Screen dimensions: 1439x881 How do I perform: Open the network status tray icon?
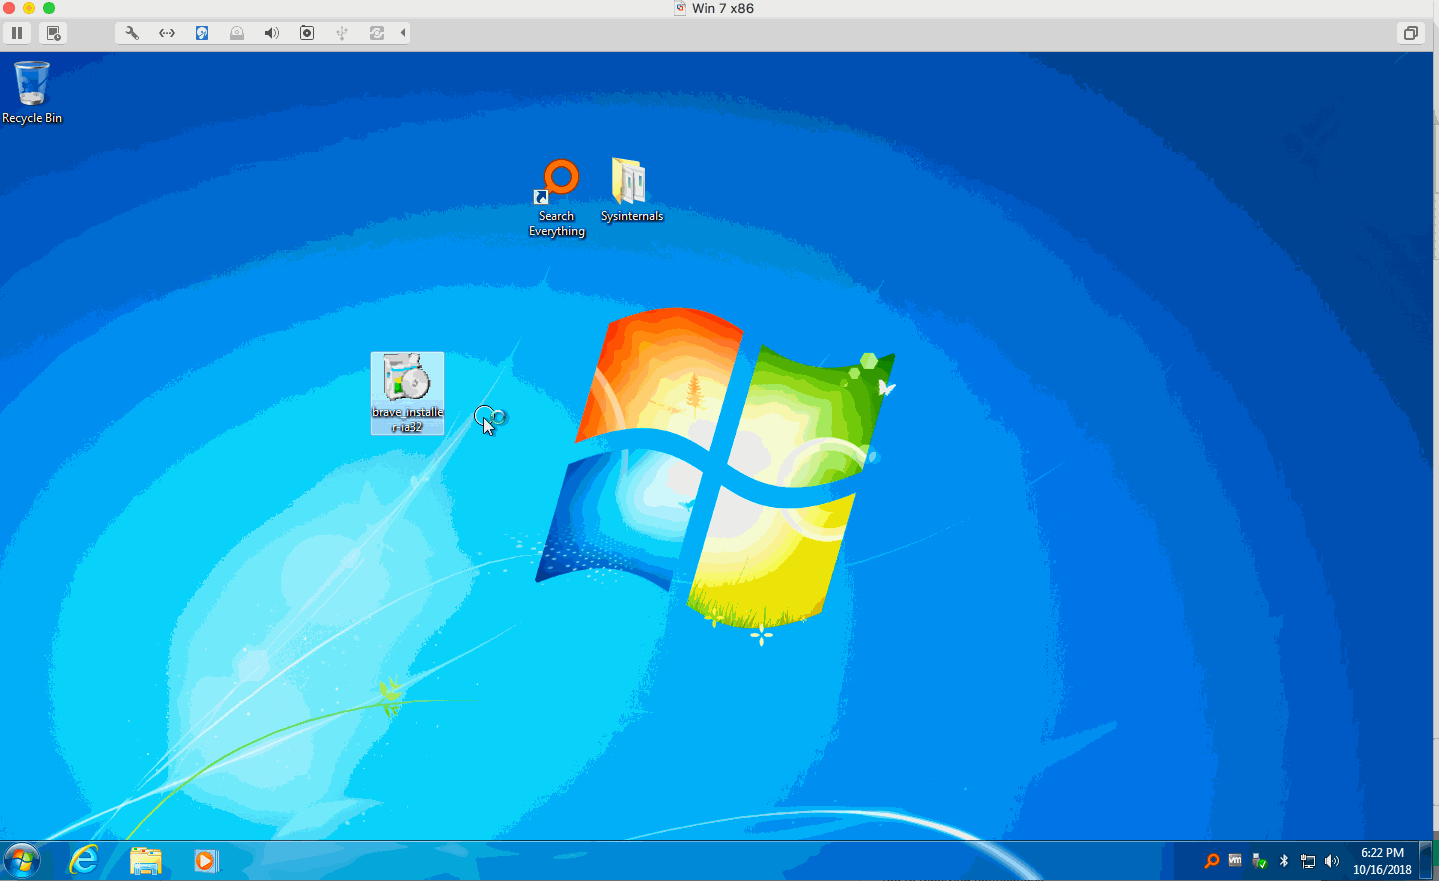click(x=1308, y=861)
